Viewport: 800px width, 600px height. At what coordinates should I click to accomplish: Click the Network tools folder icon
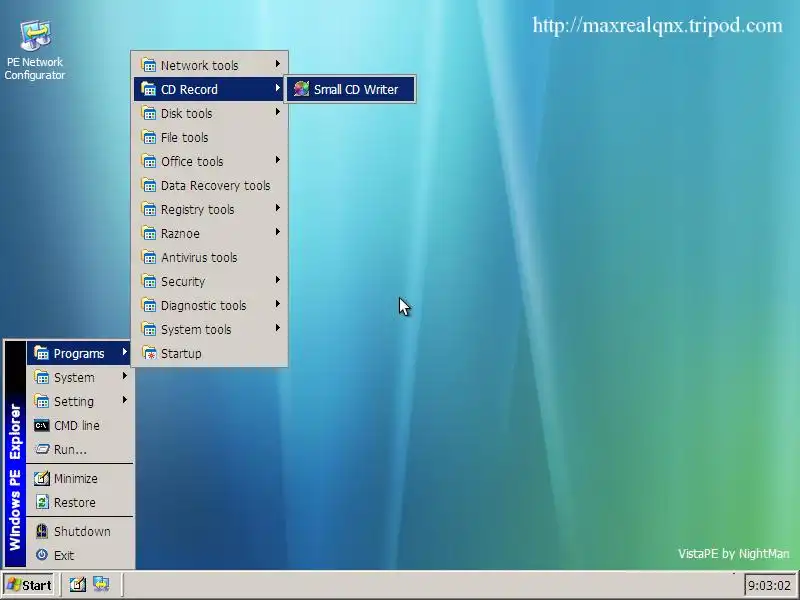(148, 65)
